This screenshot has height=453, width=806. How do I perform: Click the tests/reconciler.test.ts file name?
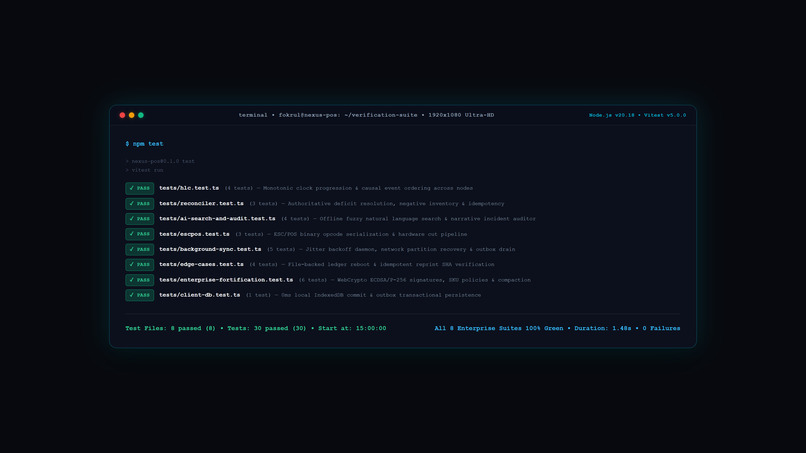[x=201, y=204]
